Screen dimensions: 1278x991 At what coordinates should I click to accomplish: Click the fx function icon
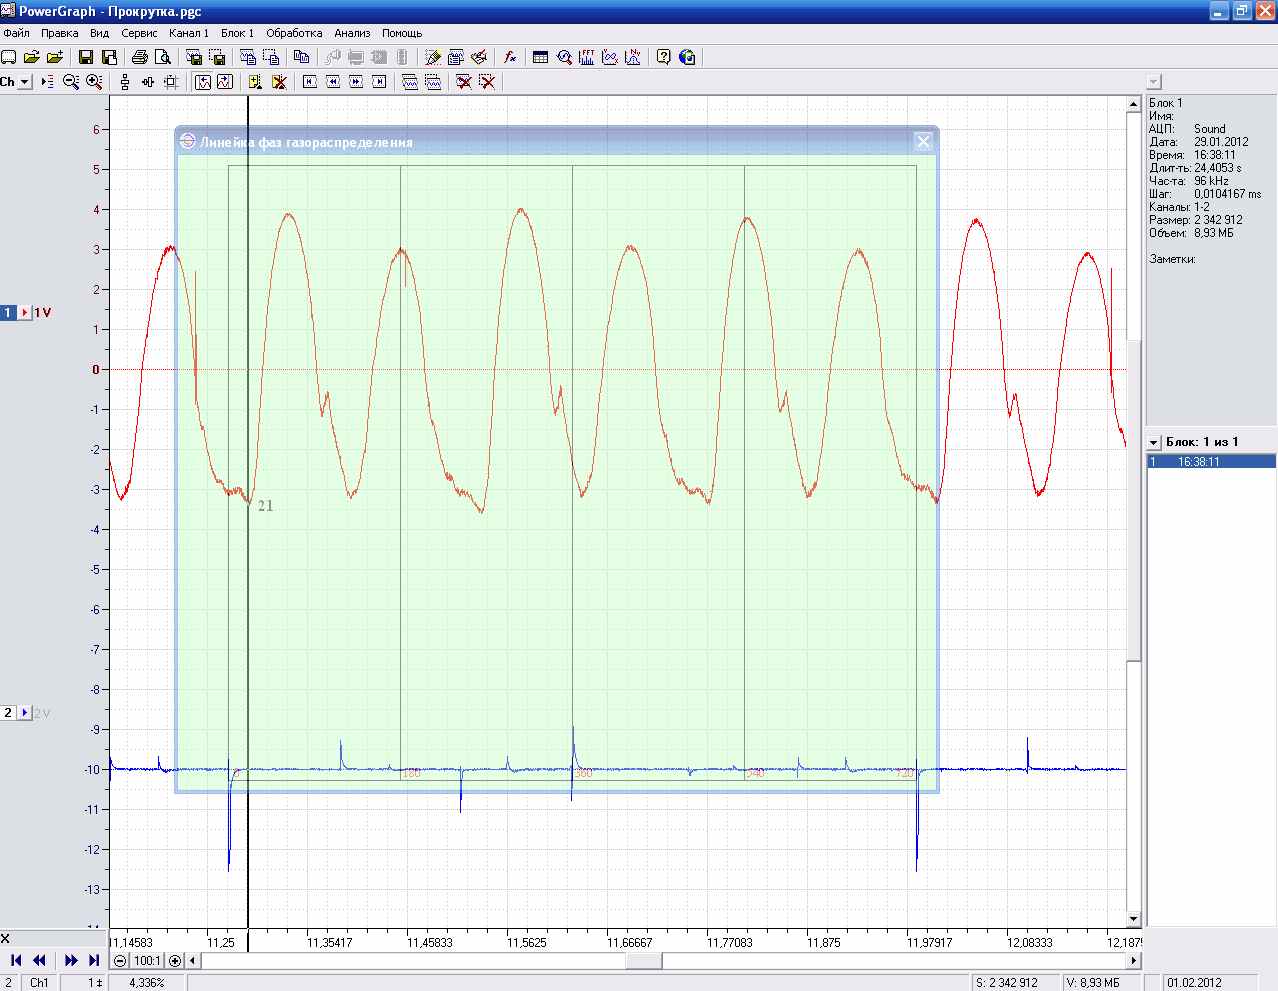pos(510,57)
